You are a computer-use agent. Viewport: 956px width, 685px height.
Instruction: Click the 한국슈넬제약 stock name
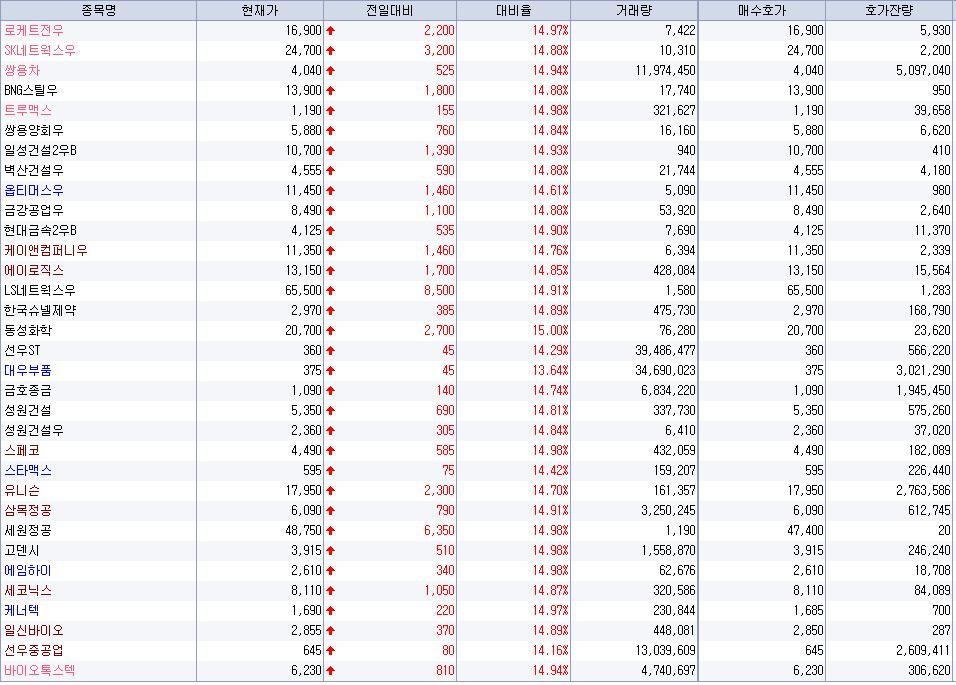pyautogui.click(x=40, y=311)
